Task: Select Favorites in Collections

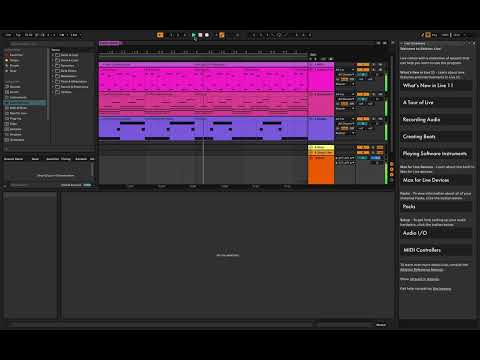Action: [16, 55]
